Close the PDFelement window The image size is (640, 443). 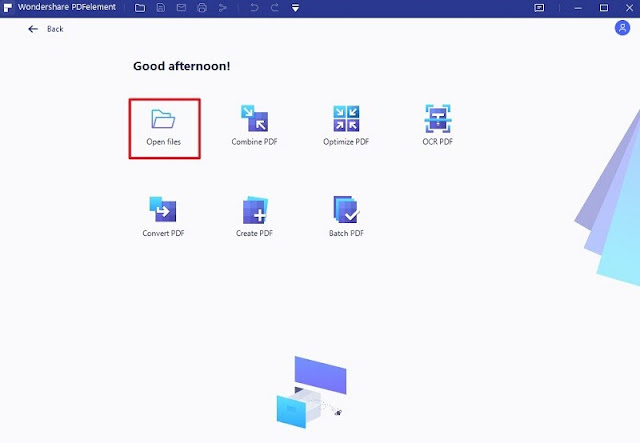tap(629, 8)
